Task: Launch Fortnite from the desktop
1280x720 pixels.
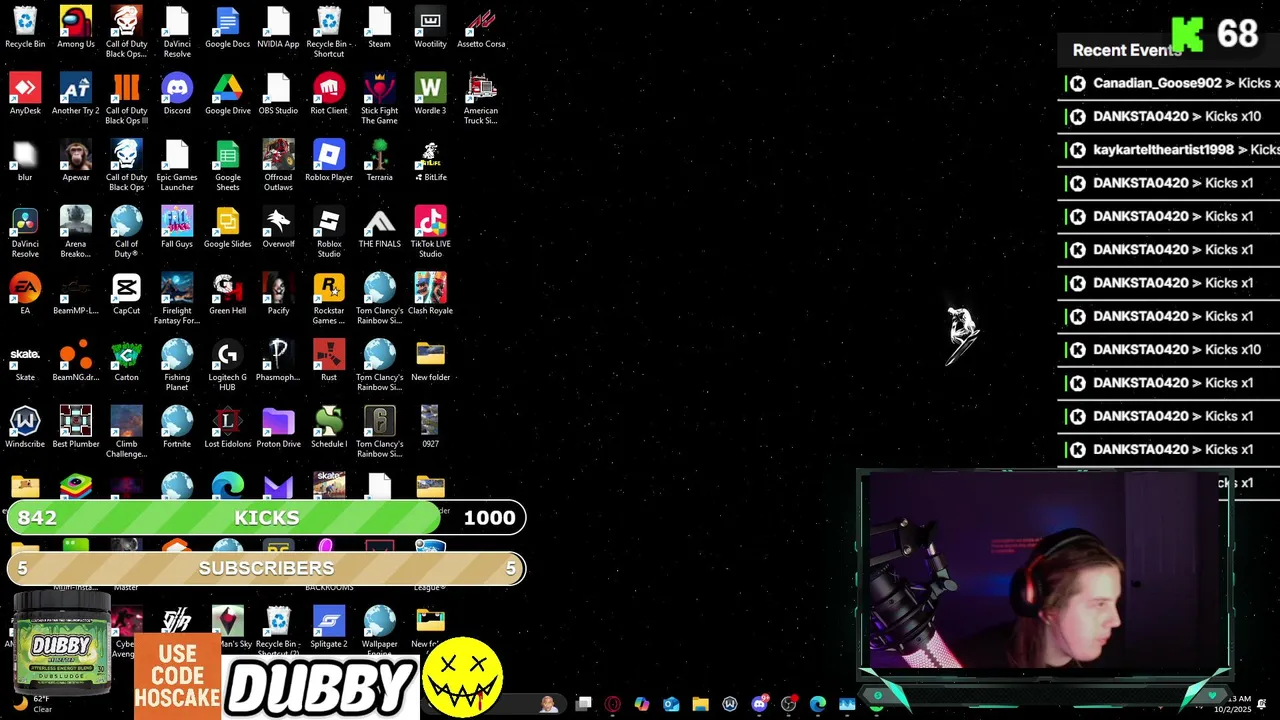Action: pos(177,427)
